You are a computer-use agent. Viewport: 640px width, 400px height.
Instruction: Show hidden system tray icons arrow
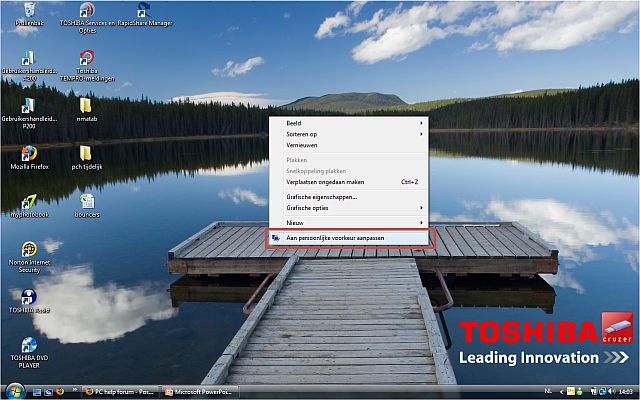pyautogui.click(x=562, y=392)
